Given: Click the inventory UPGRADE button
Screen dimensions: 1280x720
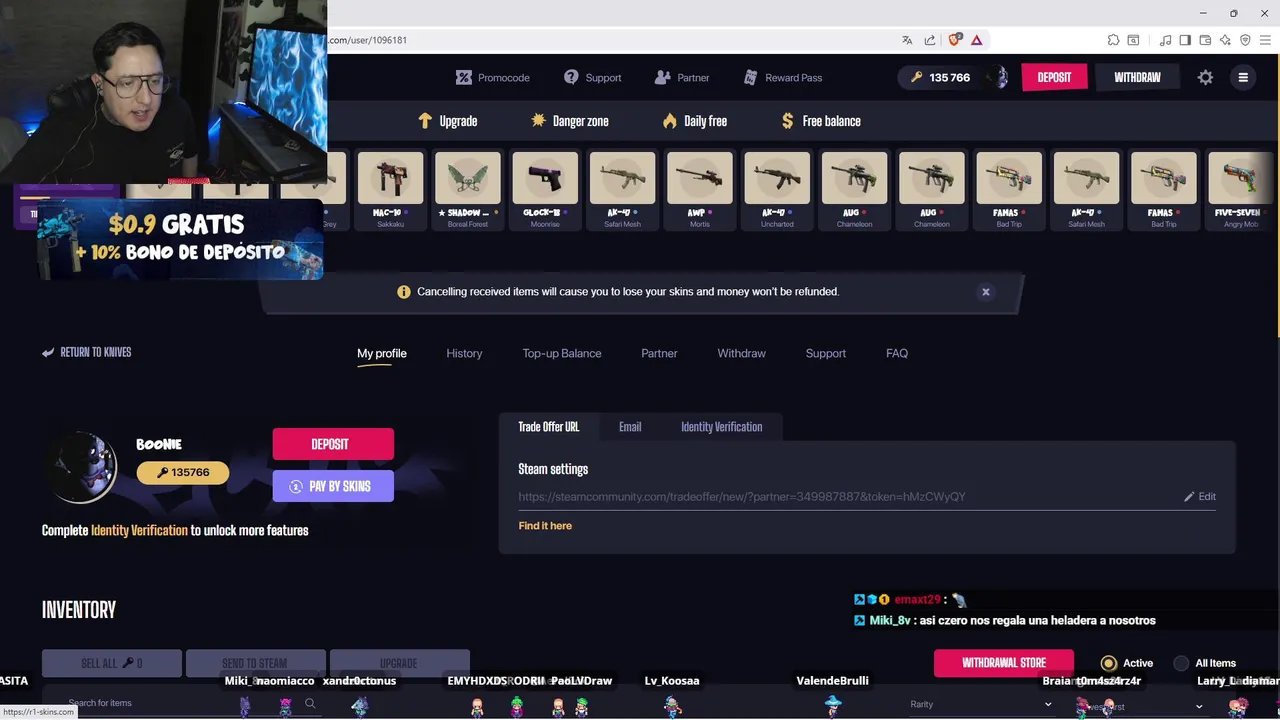Looking at the screenshot, I should (399, 663).
